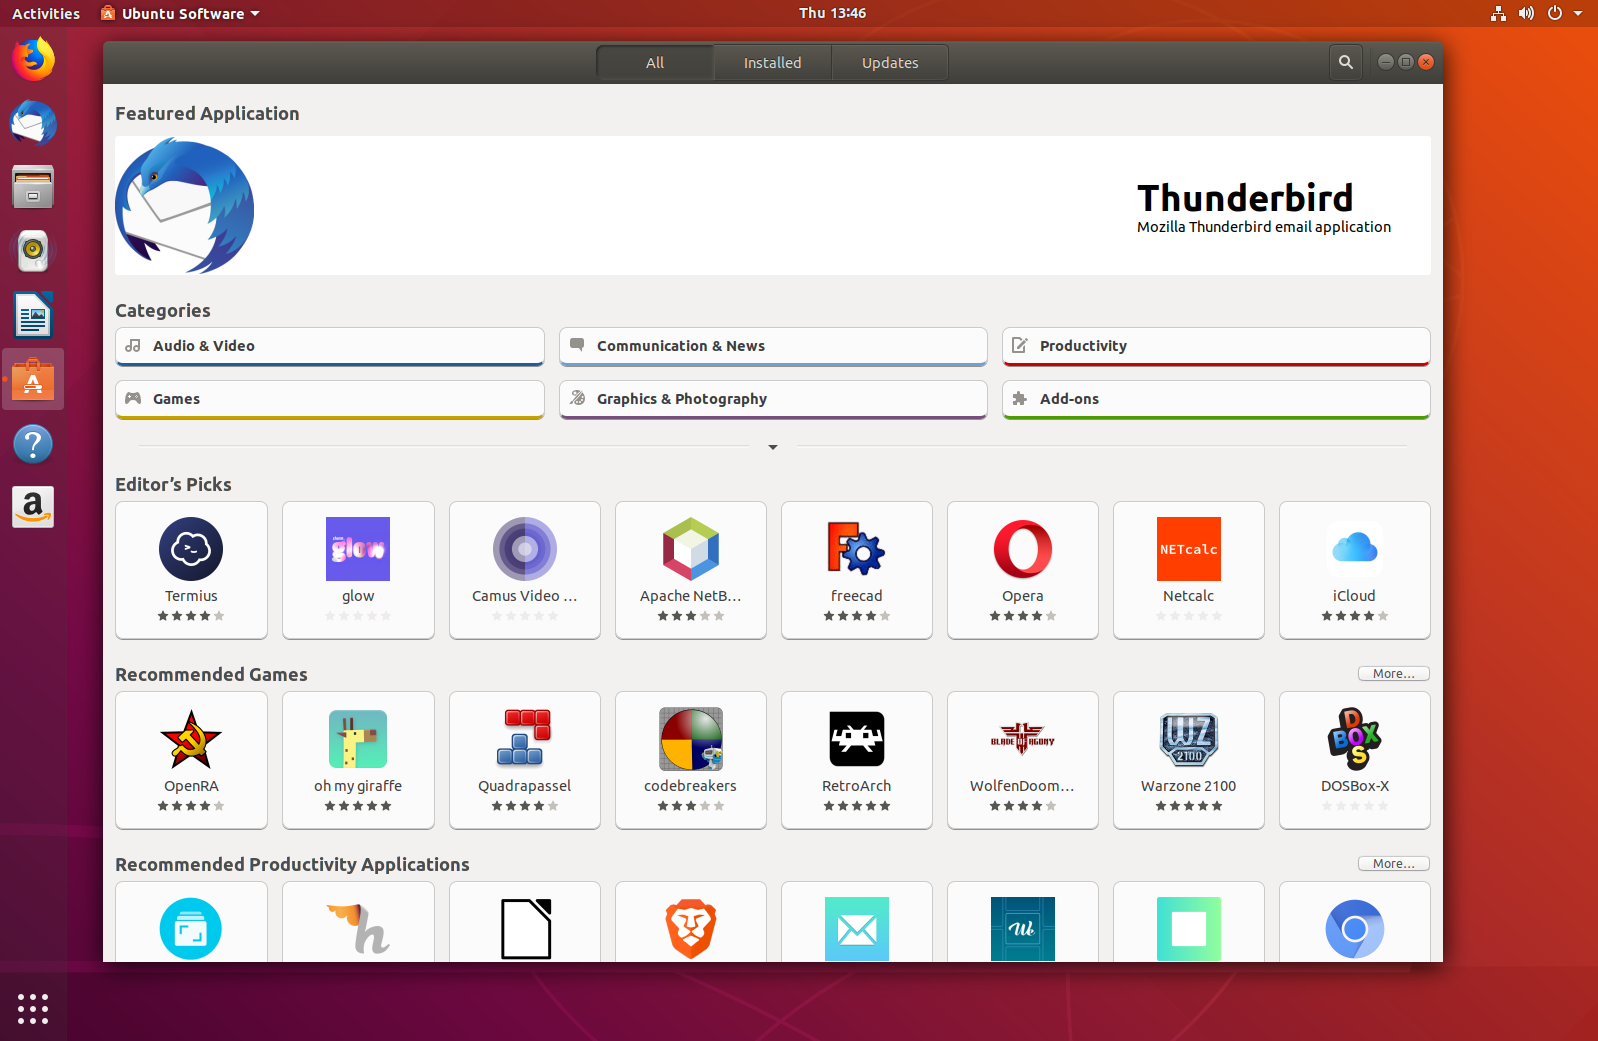Launch Firefox from the dock
This screenshot has width=1598, height=1041.
pyautogui.click(x=33, y=59)
